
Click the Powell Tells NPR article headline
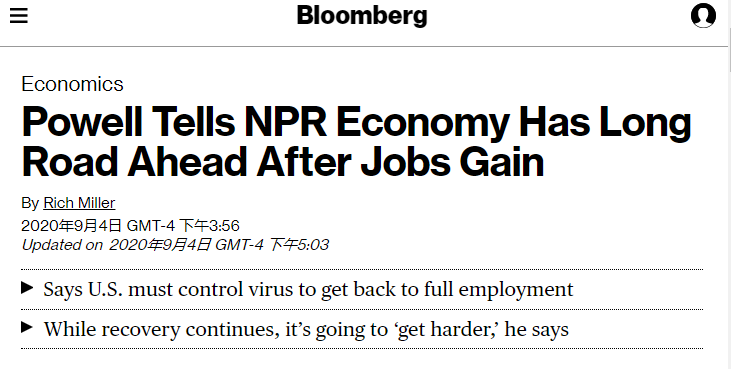(x=356, y=142)
